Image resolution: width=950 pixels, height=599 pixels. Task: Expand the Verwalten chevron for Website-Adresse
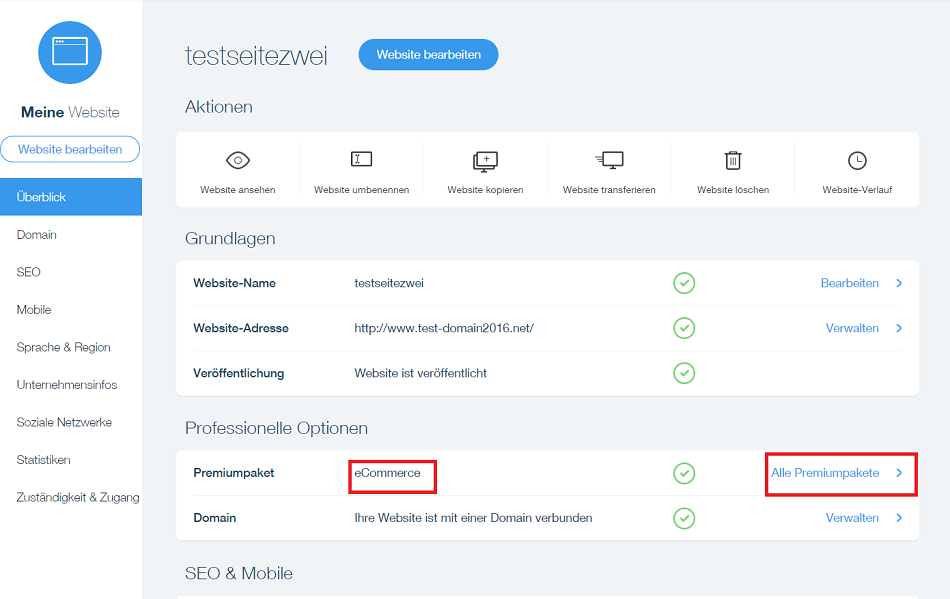pos(898,328)
